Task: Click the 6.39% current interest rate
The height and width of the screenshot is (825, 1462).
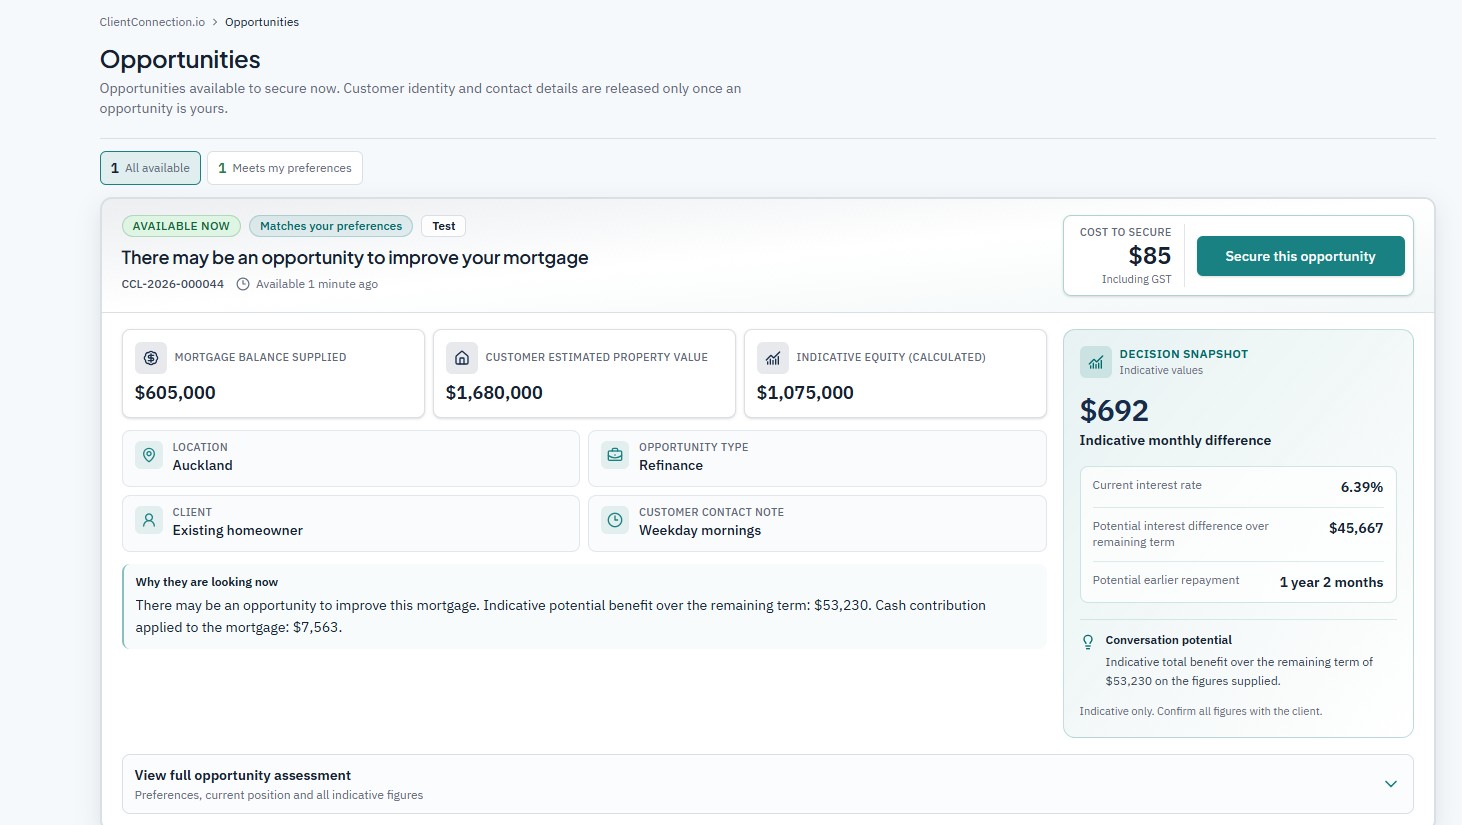Action: coord(1361,487)
